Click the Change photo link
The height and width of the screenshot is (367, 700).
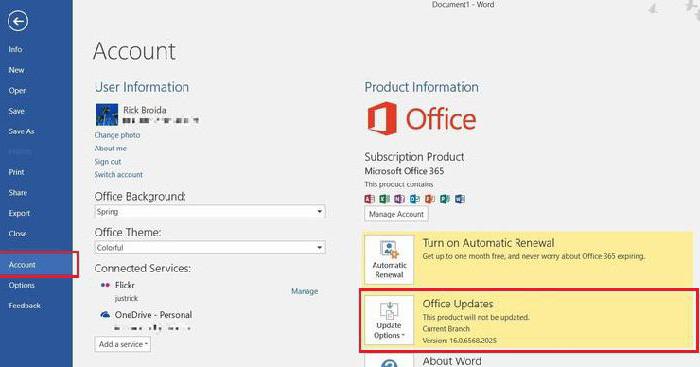tap(117, 135)
